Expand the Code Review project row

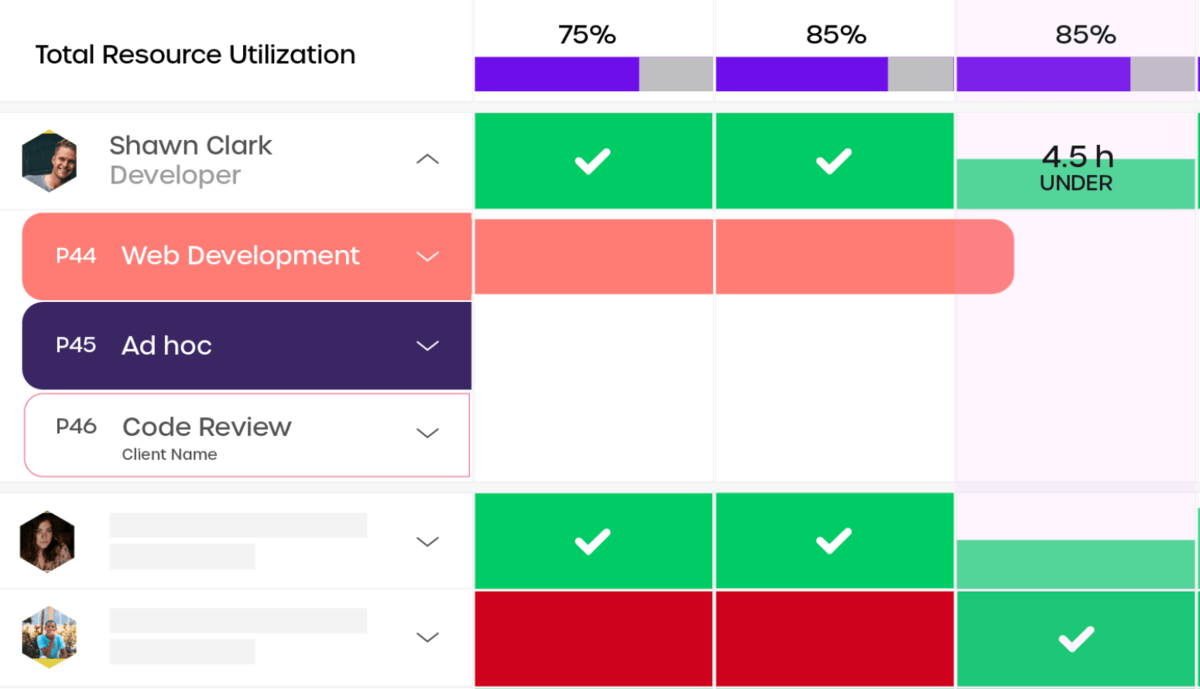(427, 433)
